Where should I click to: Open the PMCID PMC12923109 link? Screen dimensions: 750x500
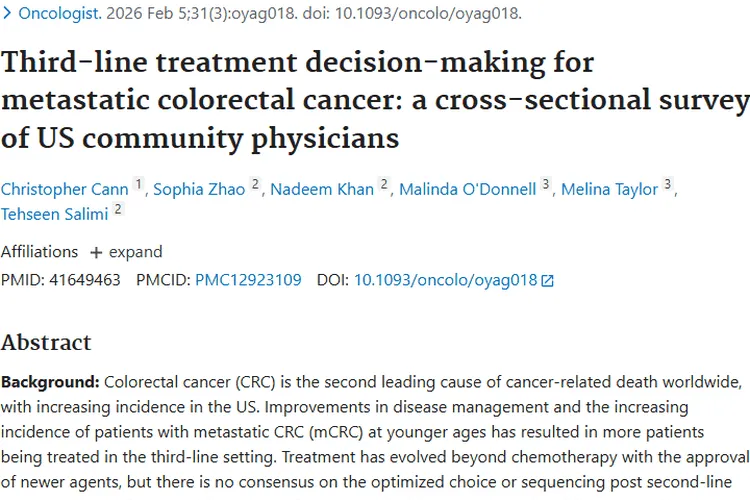248,280
